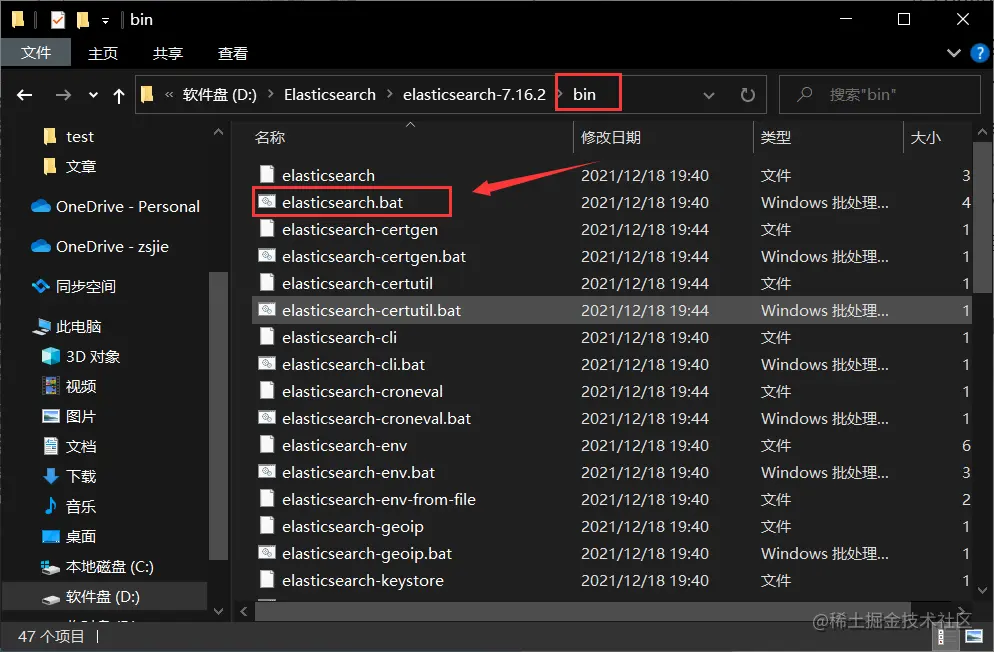Click the Properties quick access checkmark icon
994x652 pixels.
coord(58,20)
